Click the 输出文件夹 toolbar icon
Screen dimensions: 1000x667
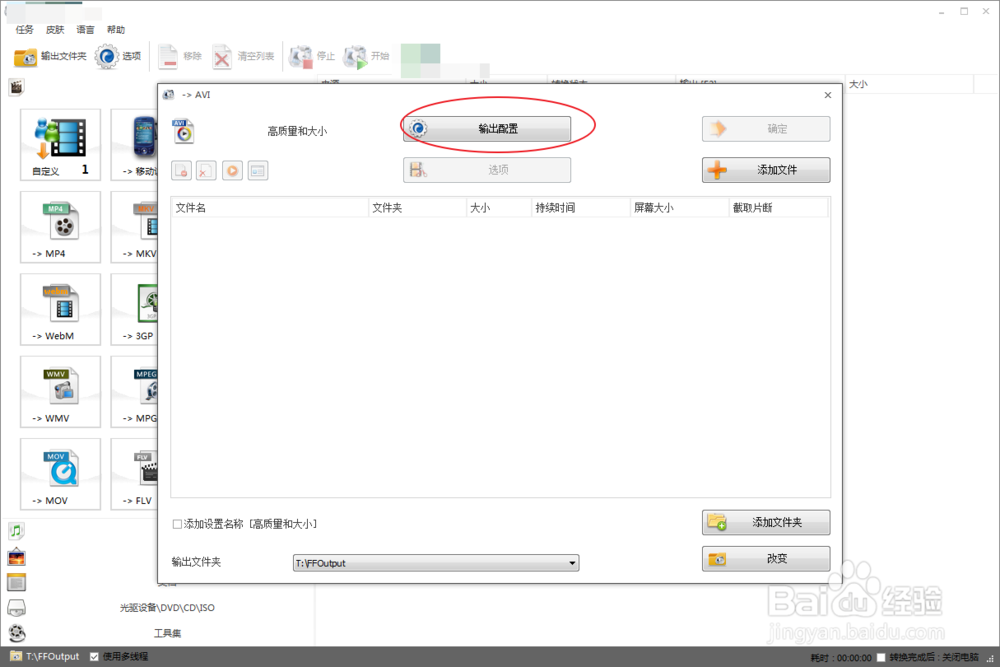(50, 57)
